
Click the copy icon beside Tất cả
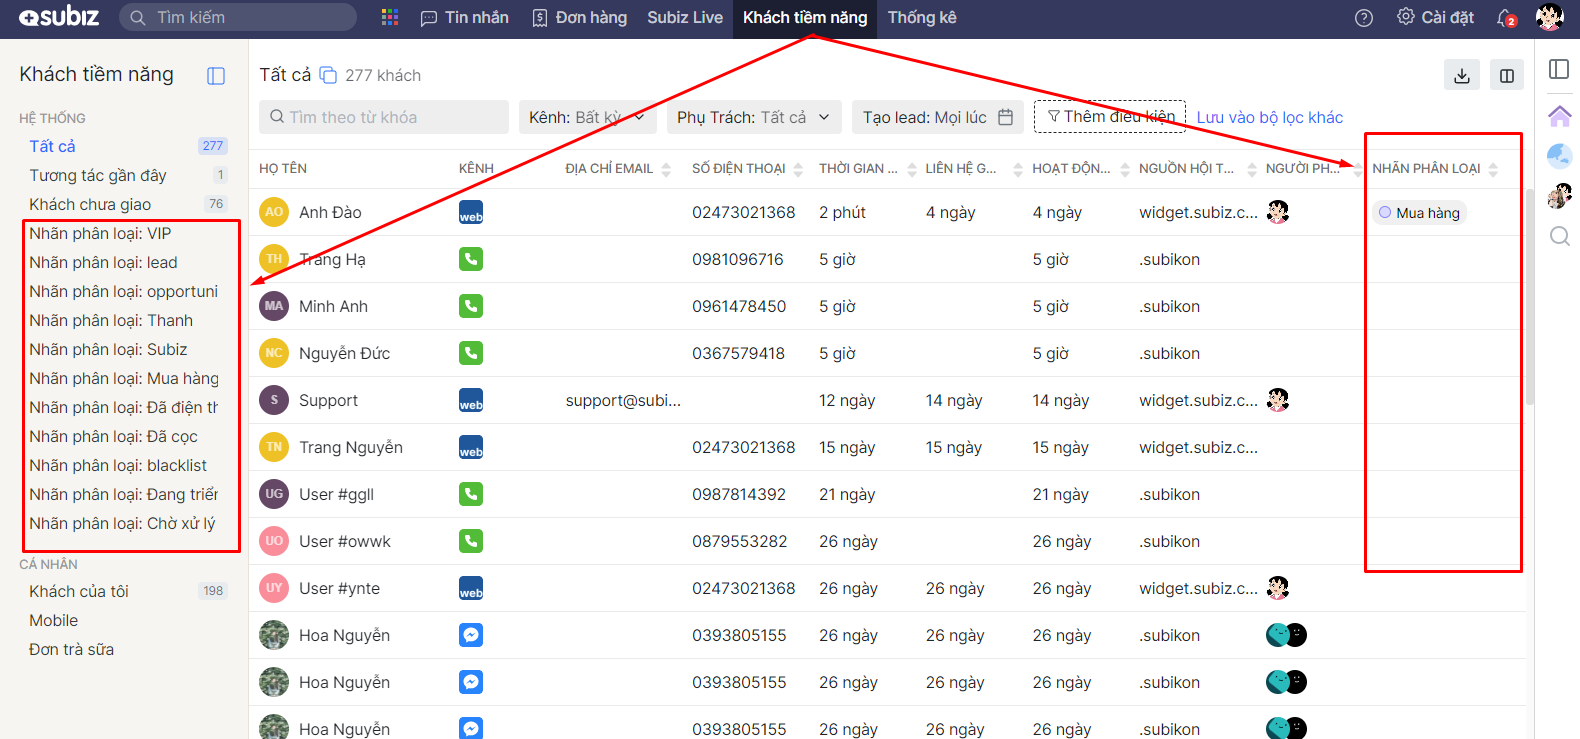[328, 75]
